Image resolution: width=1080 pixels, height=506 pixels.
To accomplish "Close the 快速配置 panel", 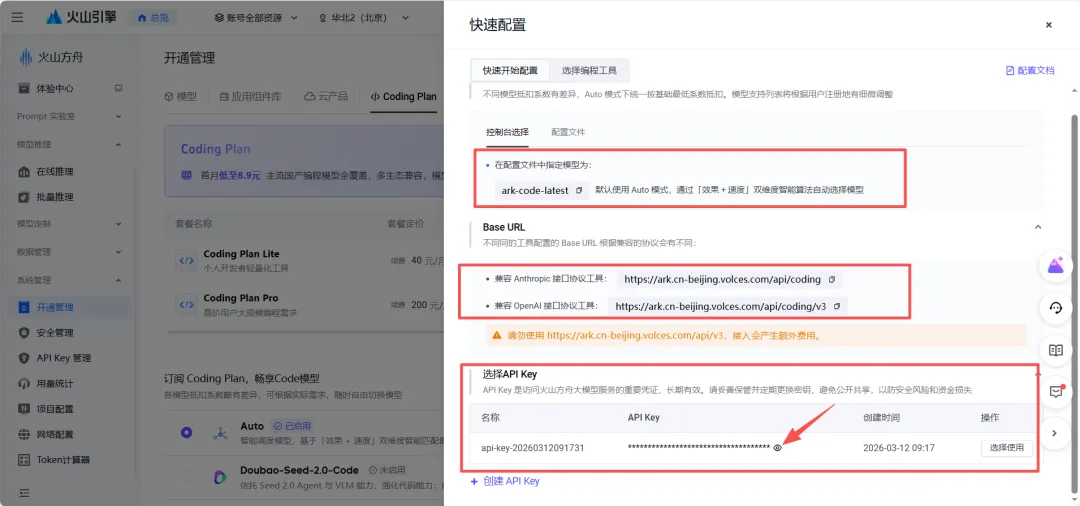I will click(1048, 25).
